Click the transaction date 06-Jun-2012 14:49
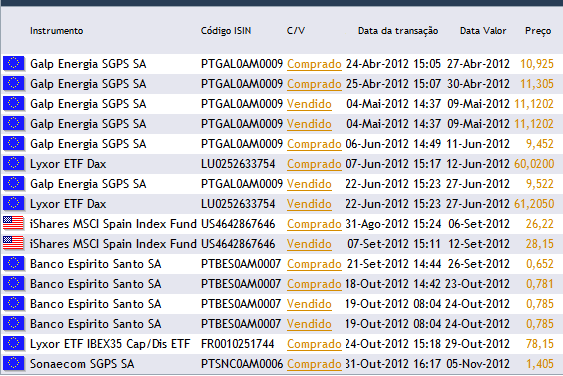The width and height of the screenshot is (563, 376). 393,144
